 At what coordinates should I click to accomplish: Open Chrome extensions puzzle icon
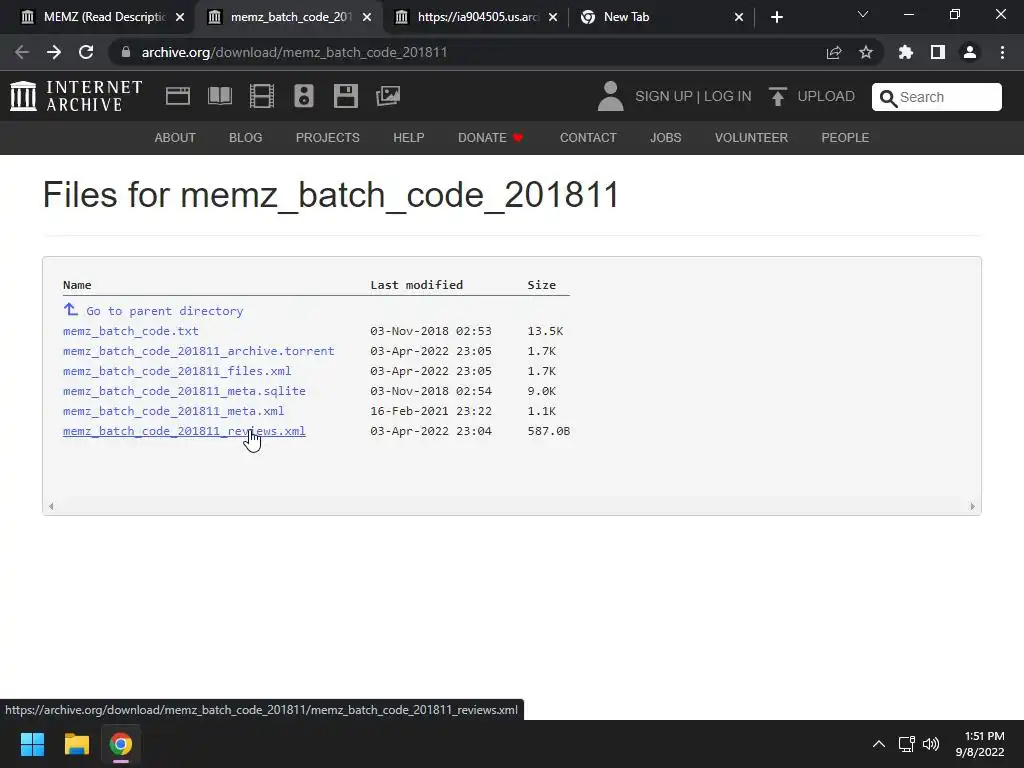tap(906, 52)
